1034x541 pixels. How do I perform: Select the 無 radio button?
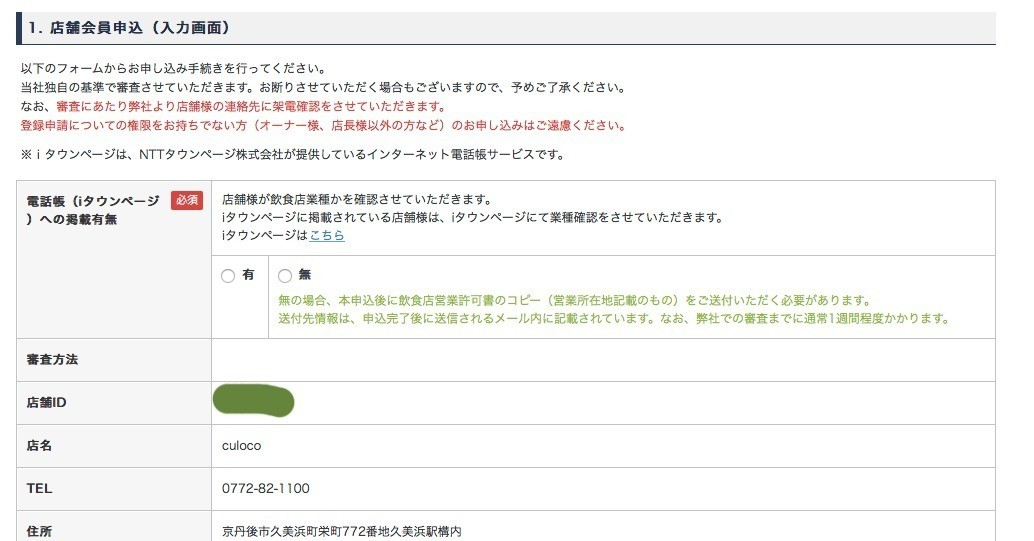285,276
